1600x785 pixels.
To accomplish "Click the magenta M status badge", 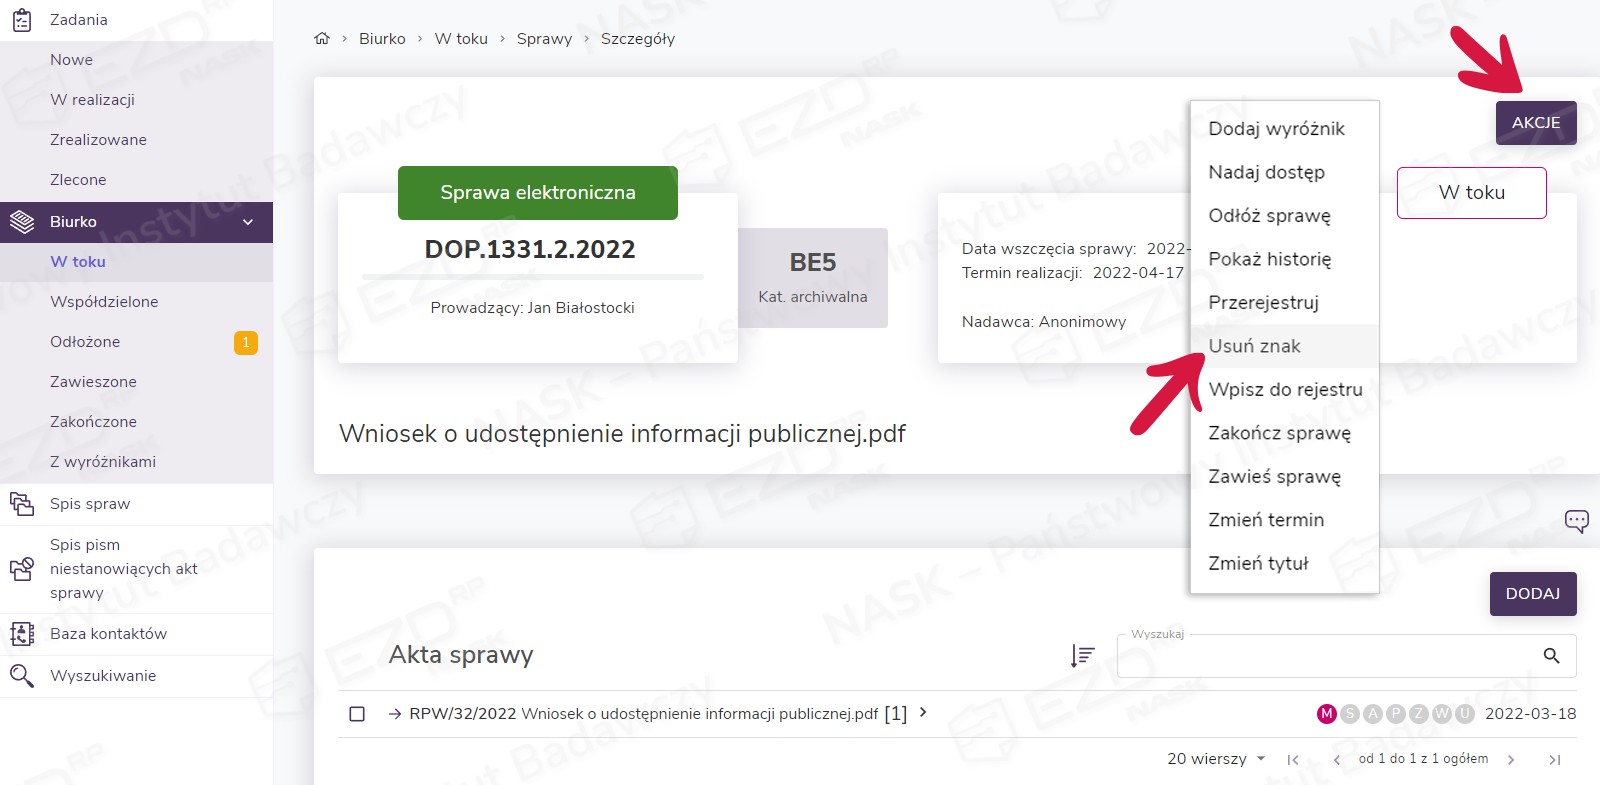I will click(x=1326, y=714).
